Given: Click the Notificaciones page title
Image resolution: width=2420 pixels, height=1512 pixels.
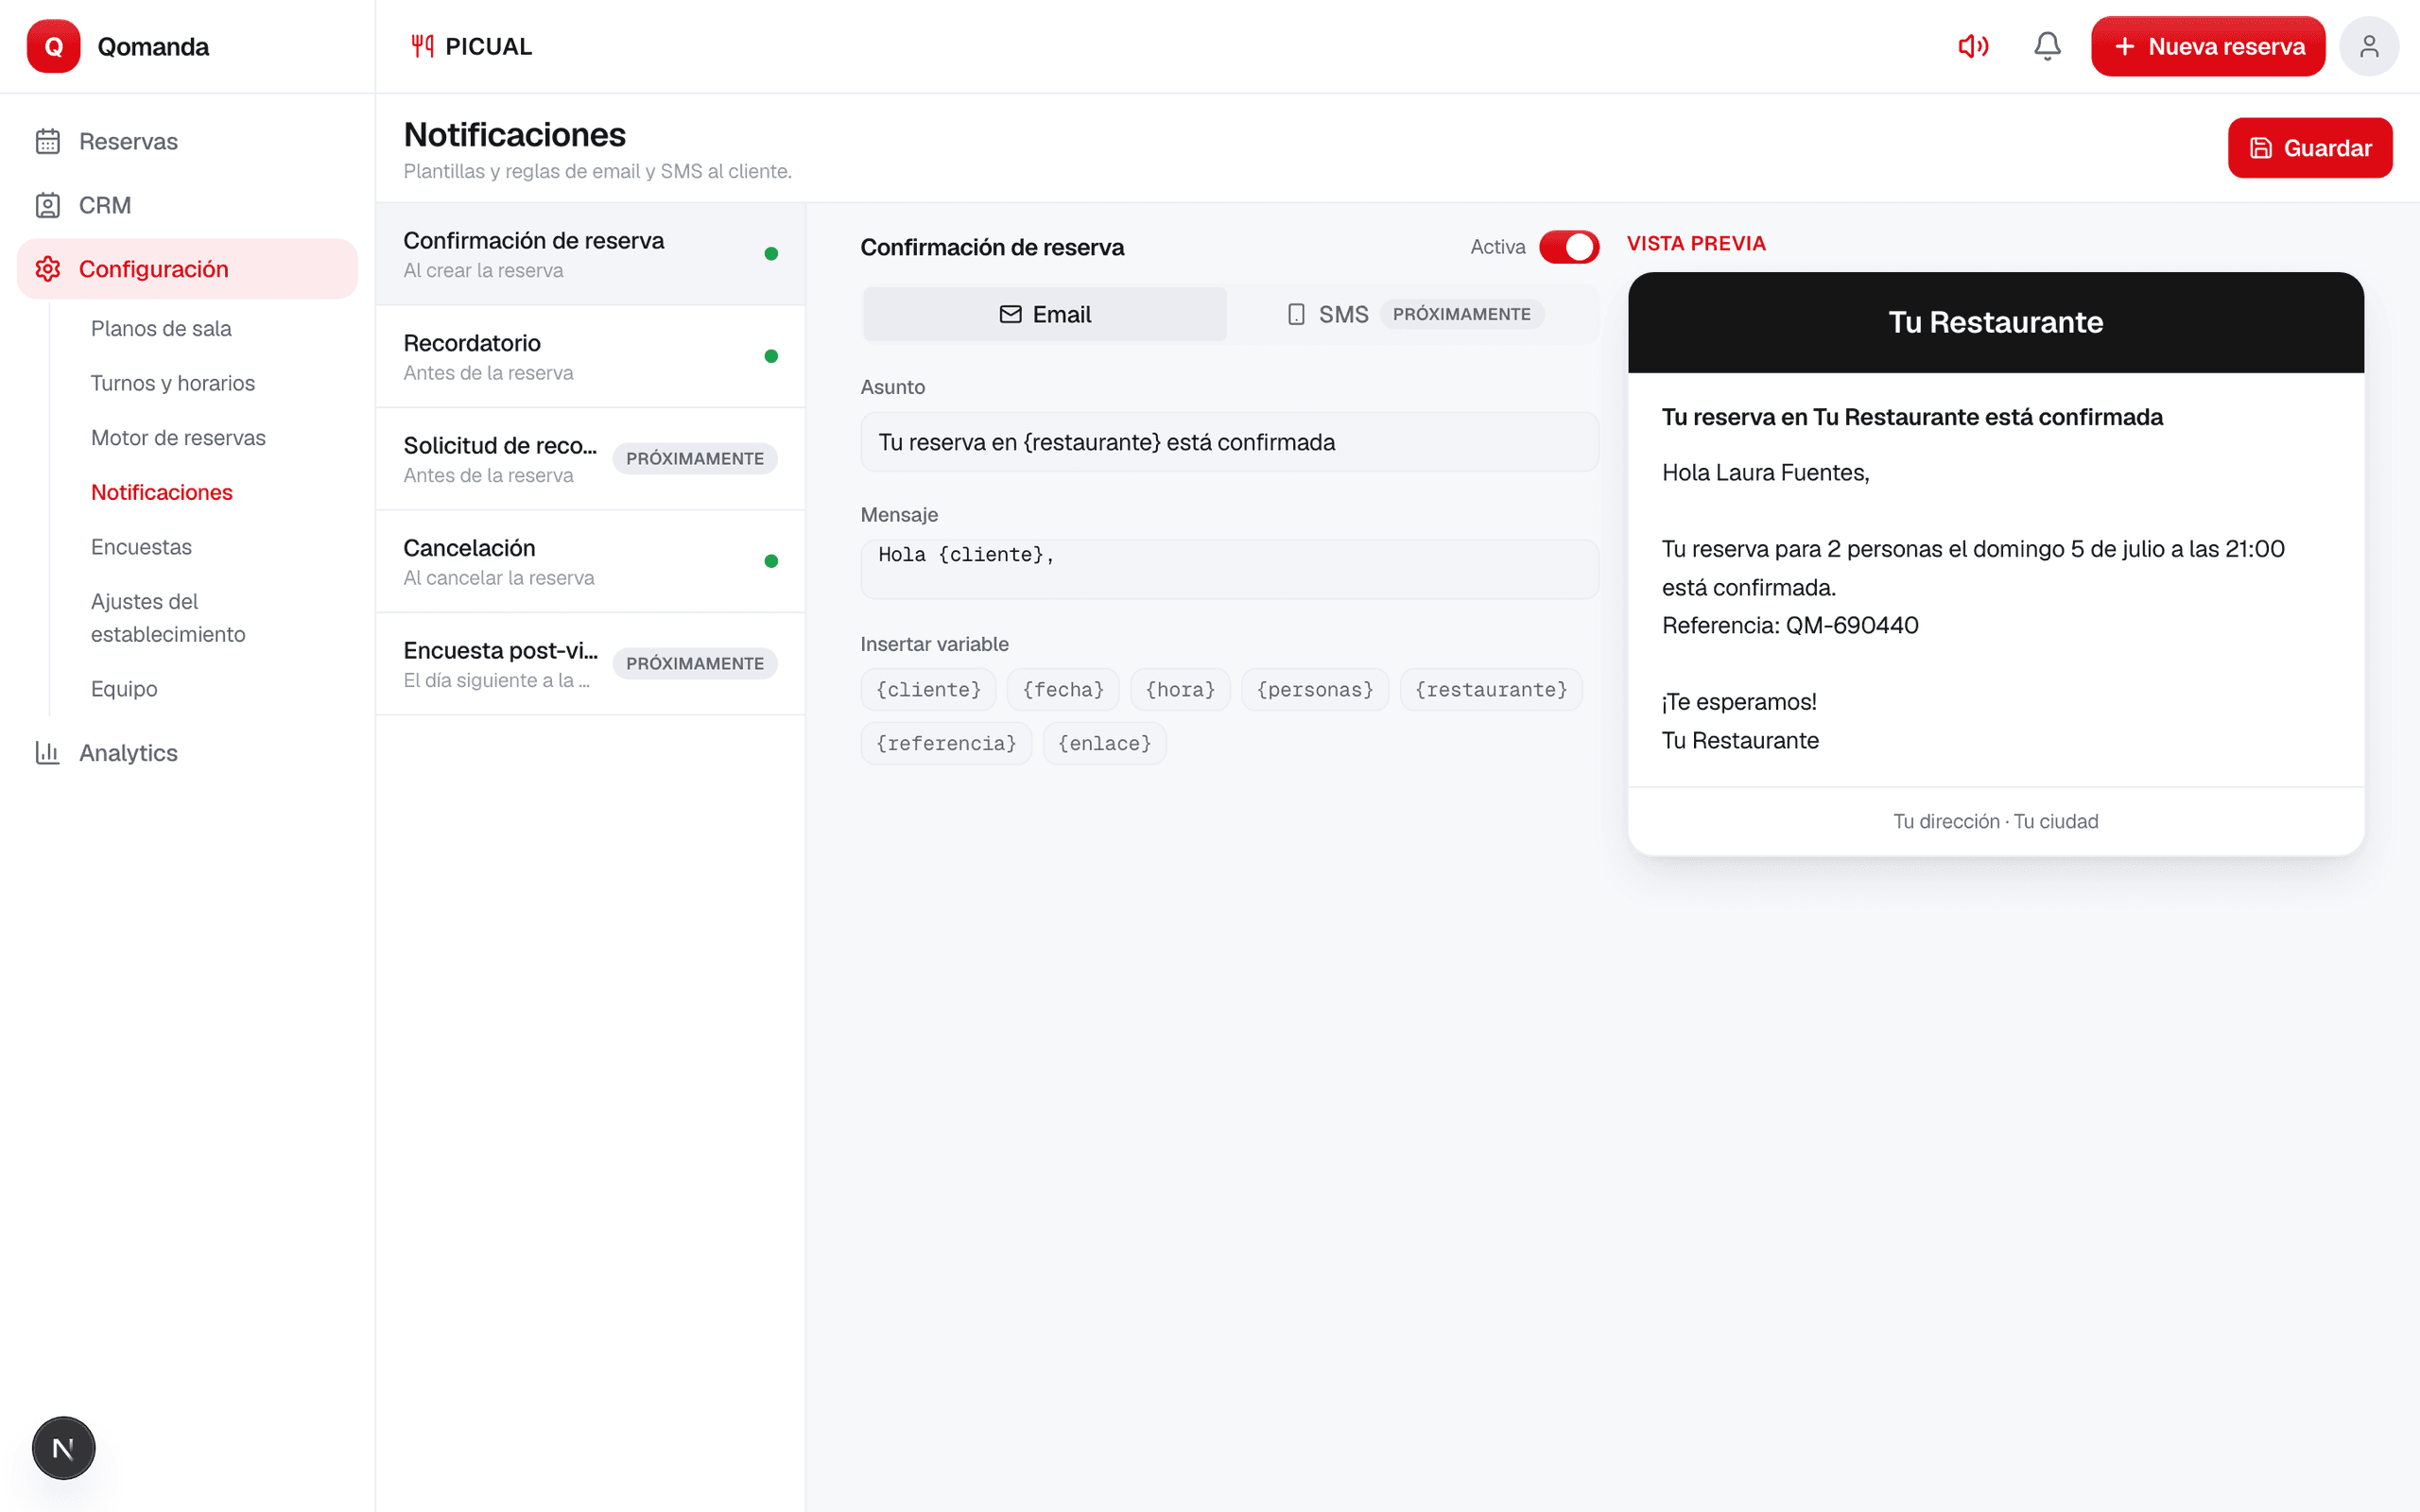Looking at the screenshot, I should [x=514, y=134].
